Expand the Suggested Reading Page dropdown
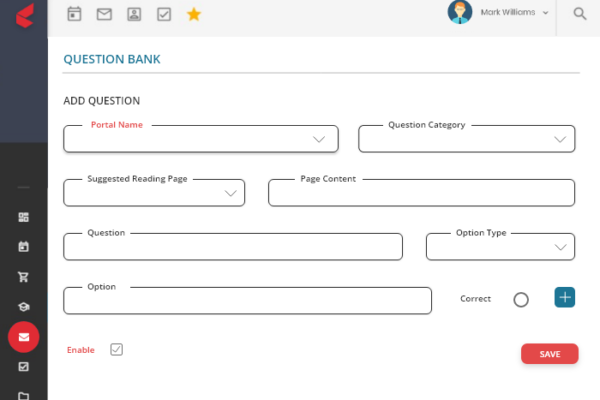600x400 pixels. pos(154,193)
